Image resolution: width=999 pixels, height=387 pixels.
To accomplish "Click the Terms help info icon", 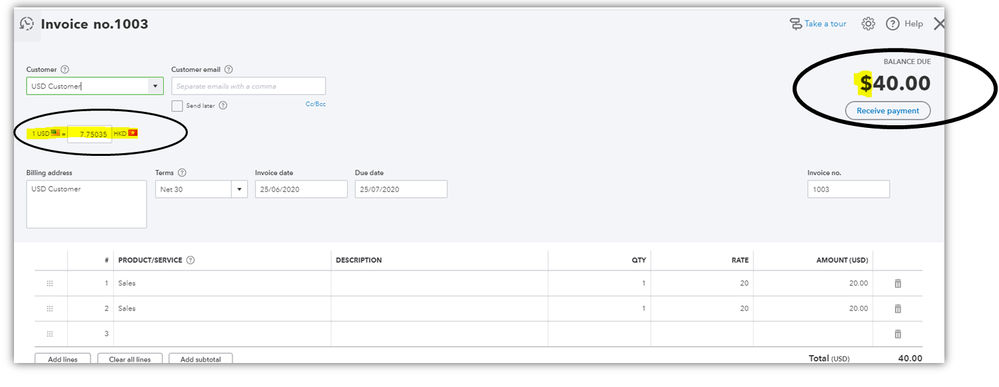I will point(182,173).
